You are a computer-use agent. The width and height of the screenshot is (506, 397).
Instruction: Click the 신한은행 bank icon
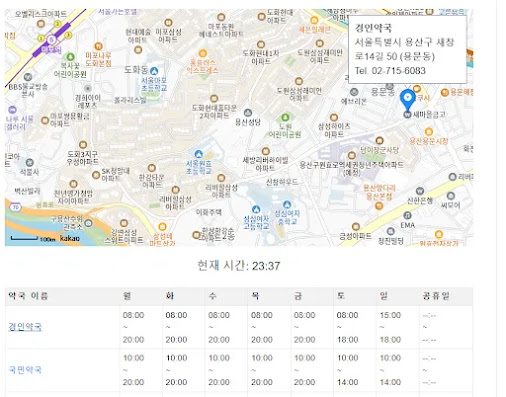pos(420,191)
